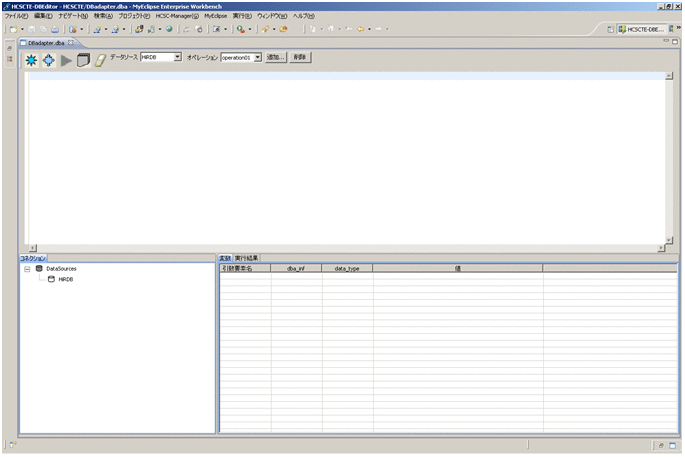685x457 pixels.
Task: Click the HCSCTE-DBE perspective icon at top right
Action: coord(649,30)
